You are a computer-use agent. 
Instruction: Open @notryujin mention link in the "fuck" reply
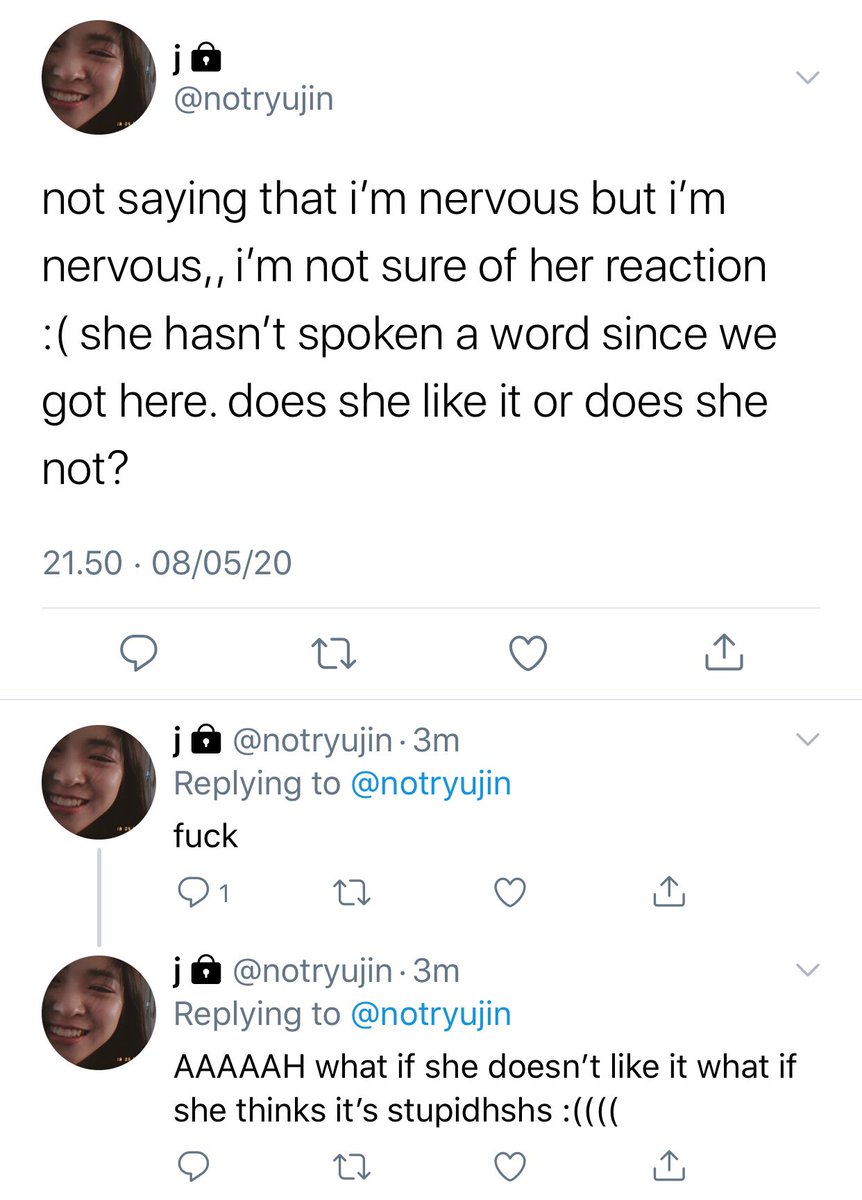430,784
